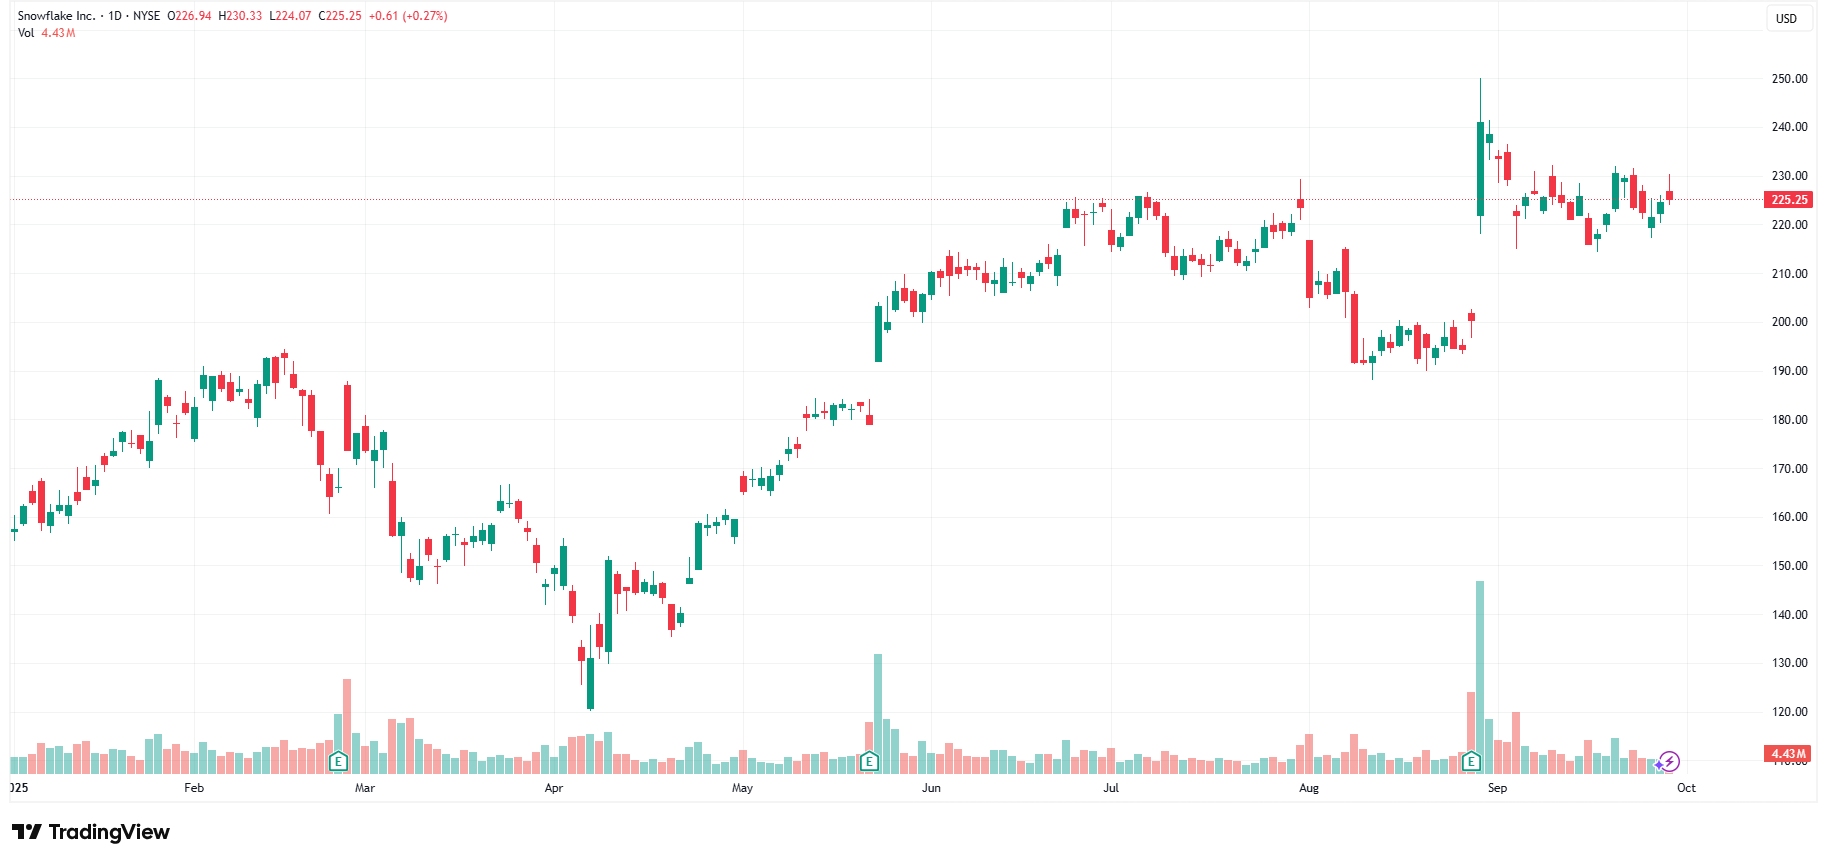Click the earnings E marker near Mar
This screenshot has height=862, width=1827.
338,762
